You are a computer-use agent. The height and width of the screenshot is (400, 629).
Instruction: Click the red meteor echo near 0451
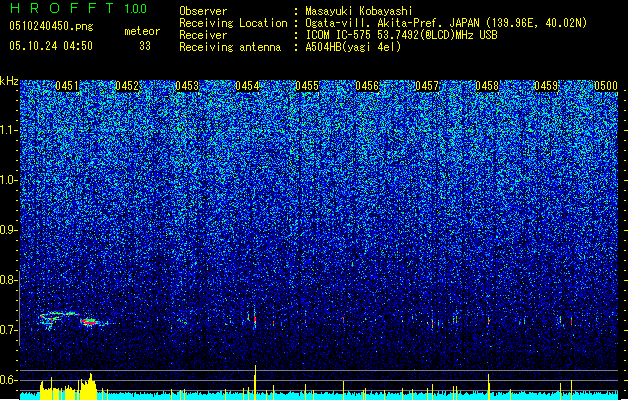tap(89, 322)
